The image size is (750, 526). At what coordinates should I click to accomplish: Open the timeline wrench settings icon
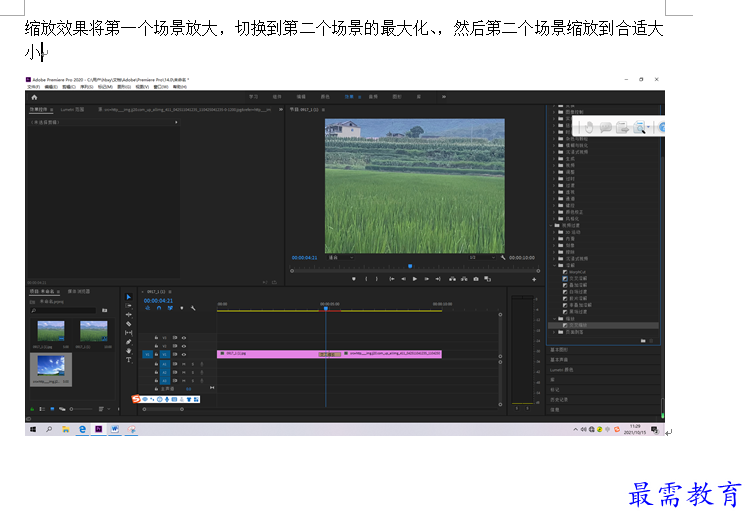(193, 308)
